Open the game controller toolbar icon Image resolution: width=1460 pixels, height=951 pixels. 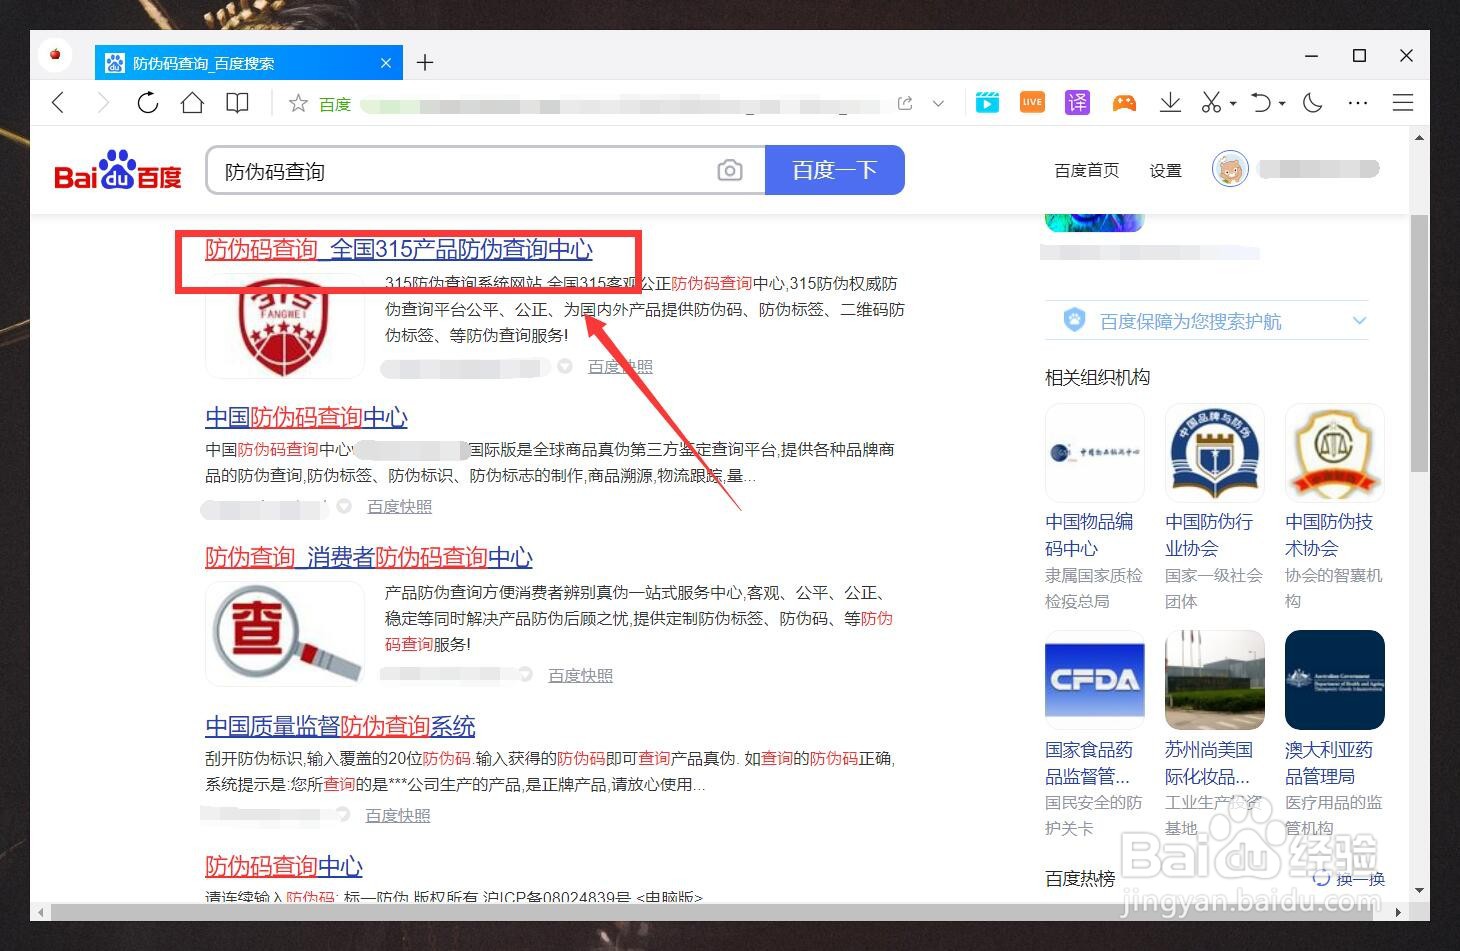point(1124,102)
